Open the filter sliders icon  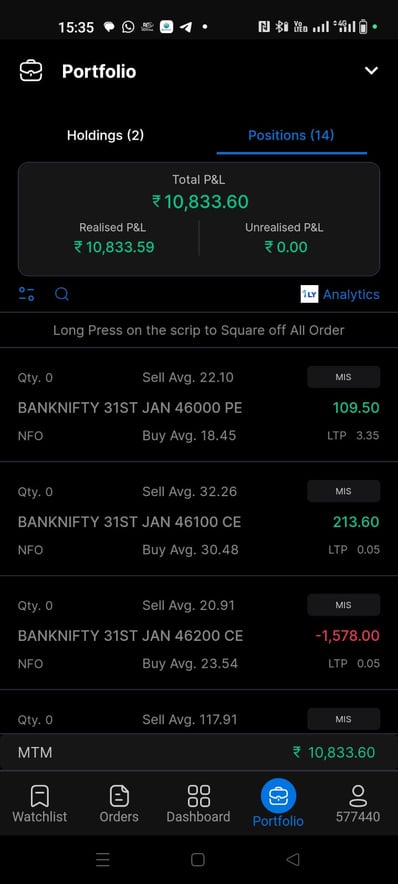click(26, 294)
